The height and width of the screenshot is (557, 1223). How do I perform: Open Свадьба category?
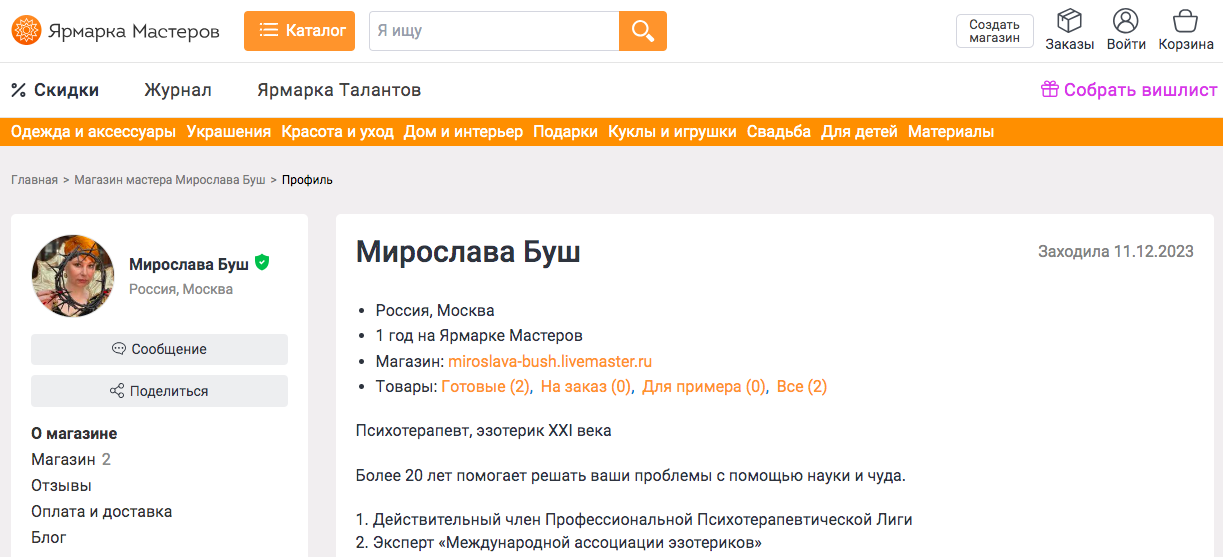(779, 132)
